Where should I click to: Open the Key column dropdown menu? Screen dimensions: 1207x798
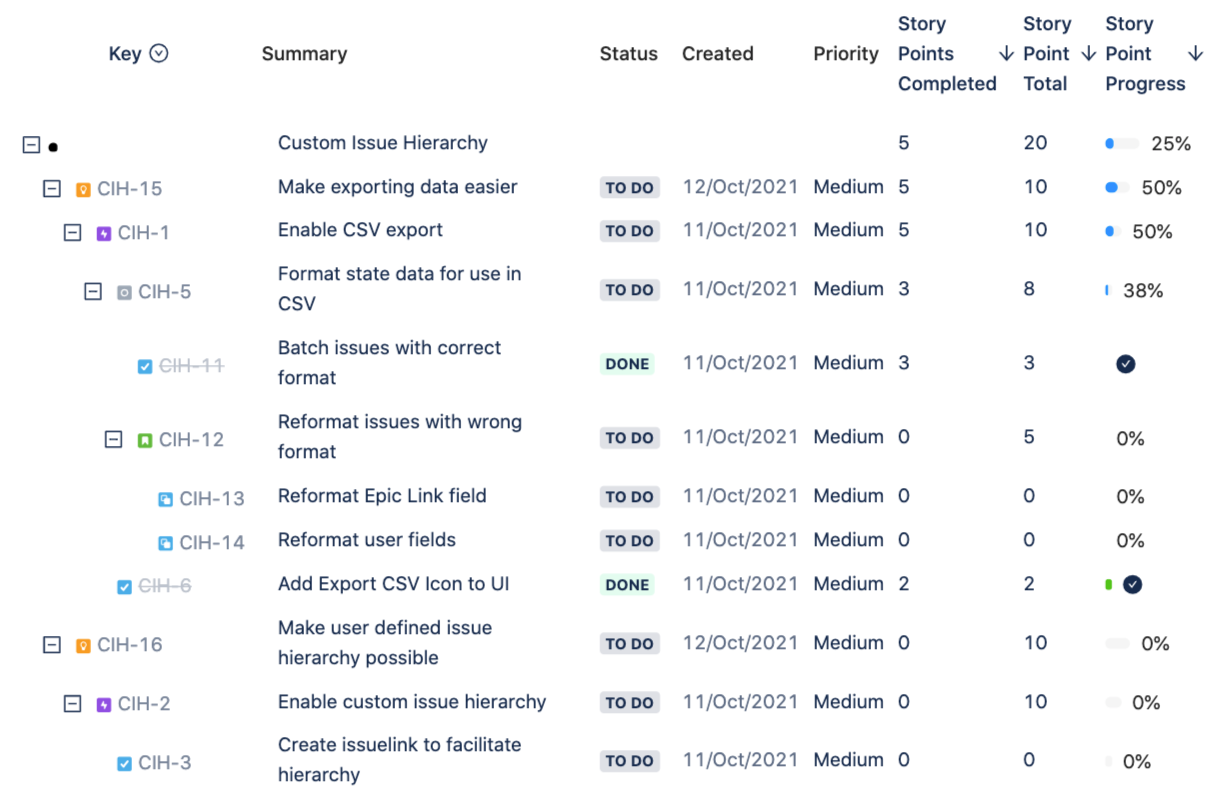(x=159, y=54)
